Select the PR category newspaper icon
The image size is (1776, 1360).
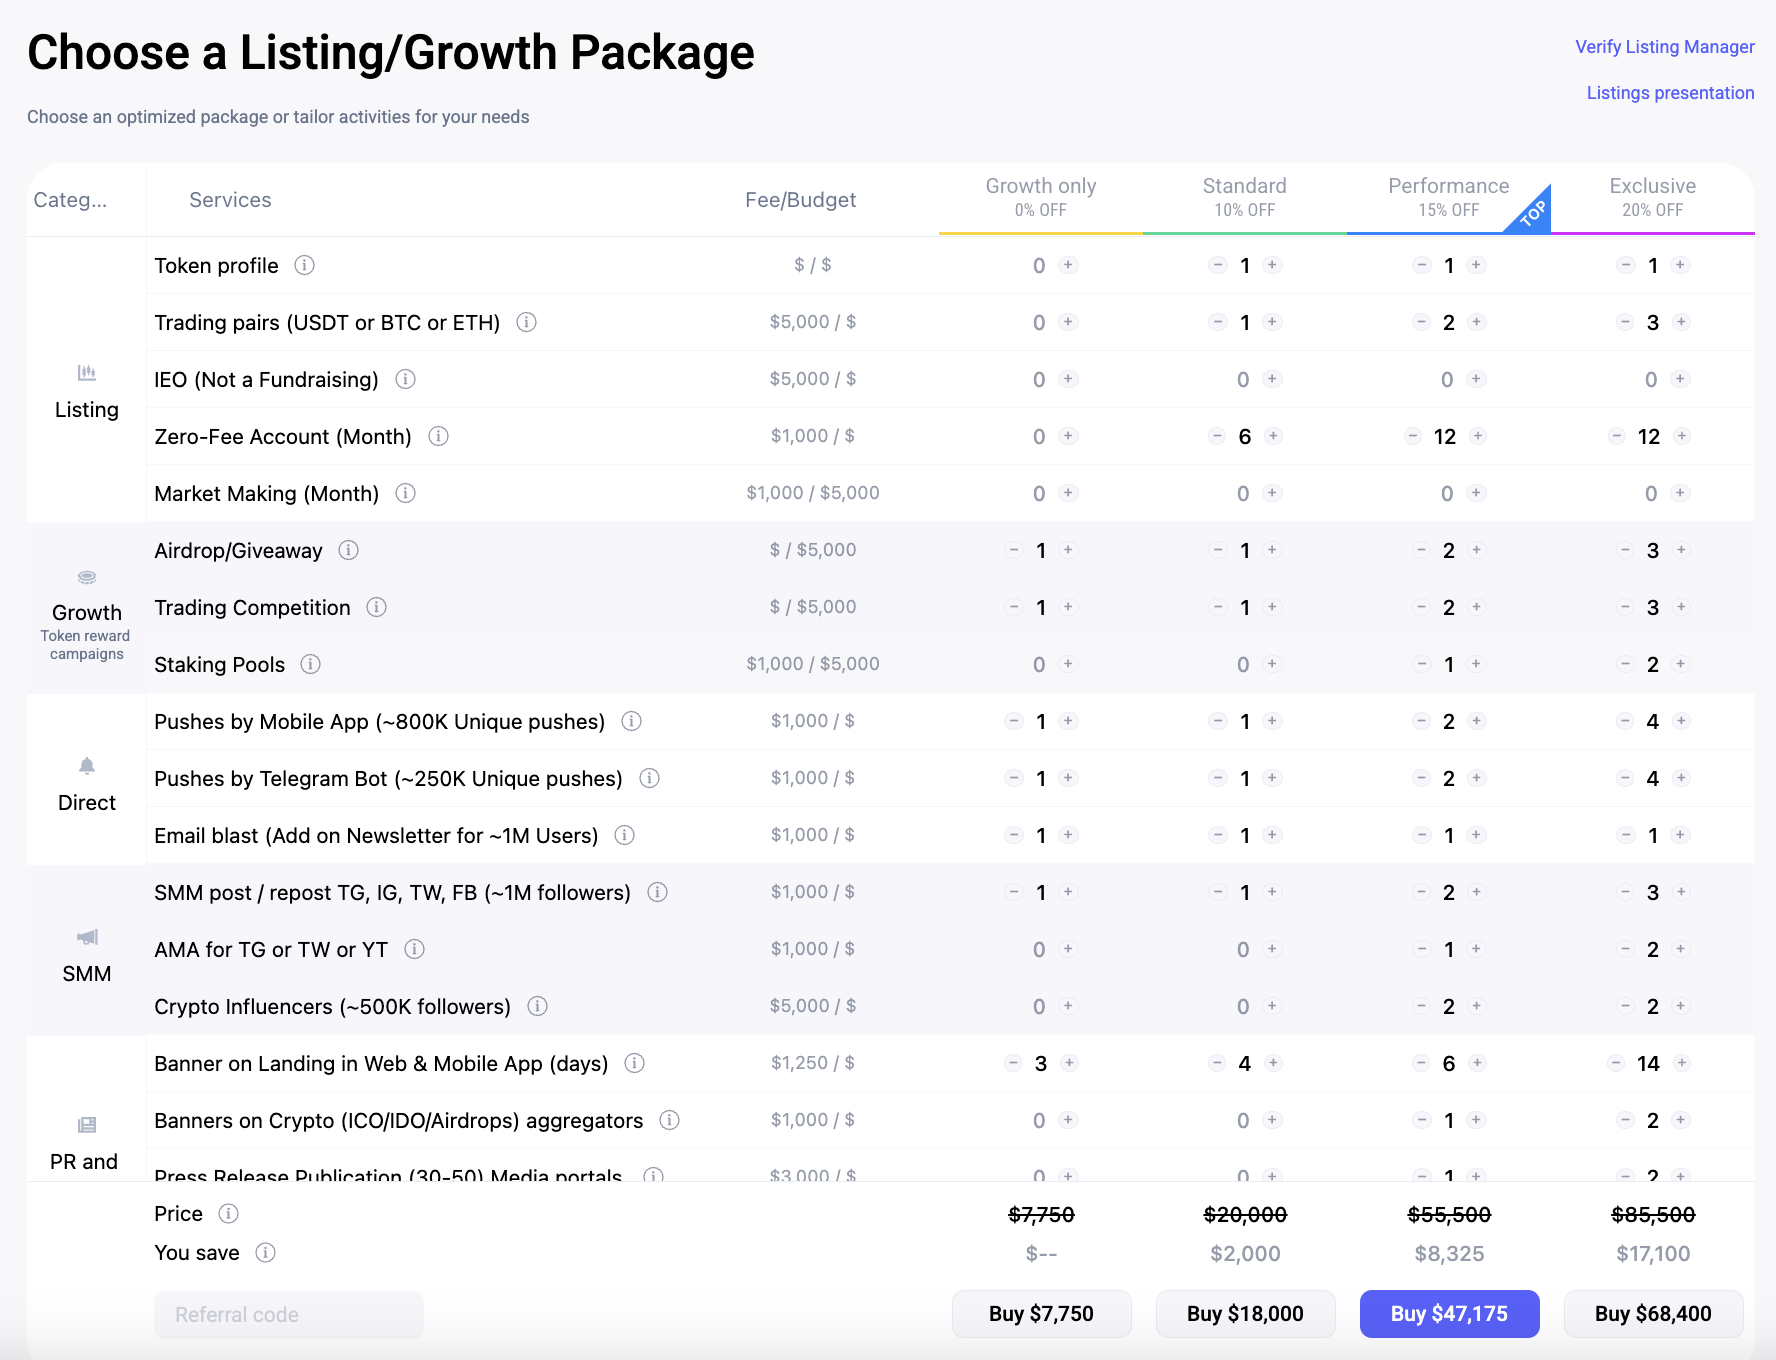coord(87,1125)
